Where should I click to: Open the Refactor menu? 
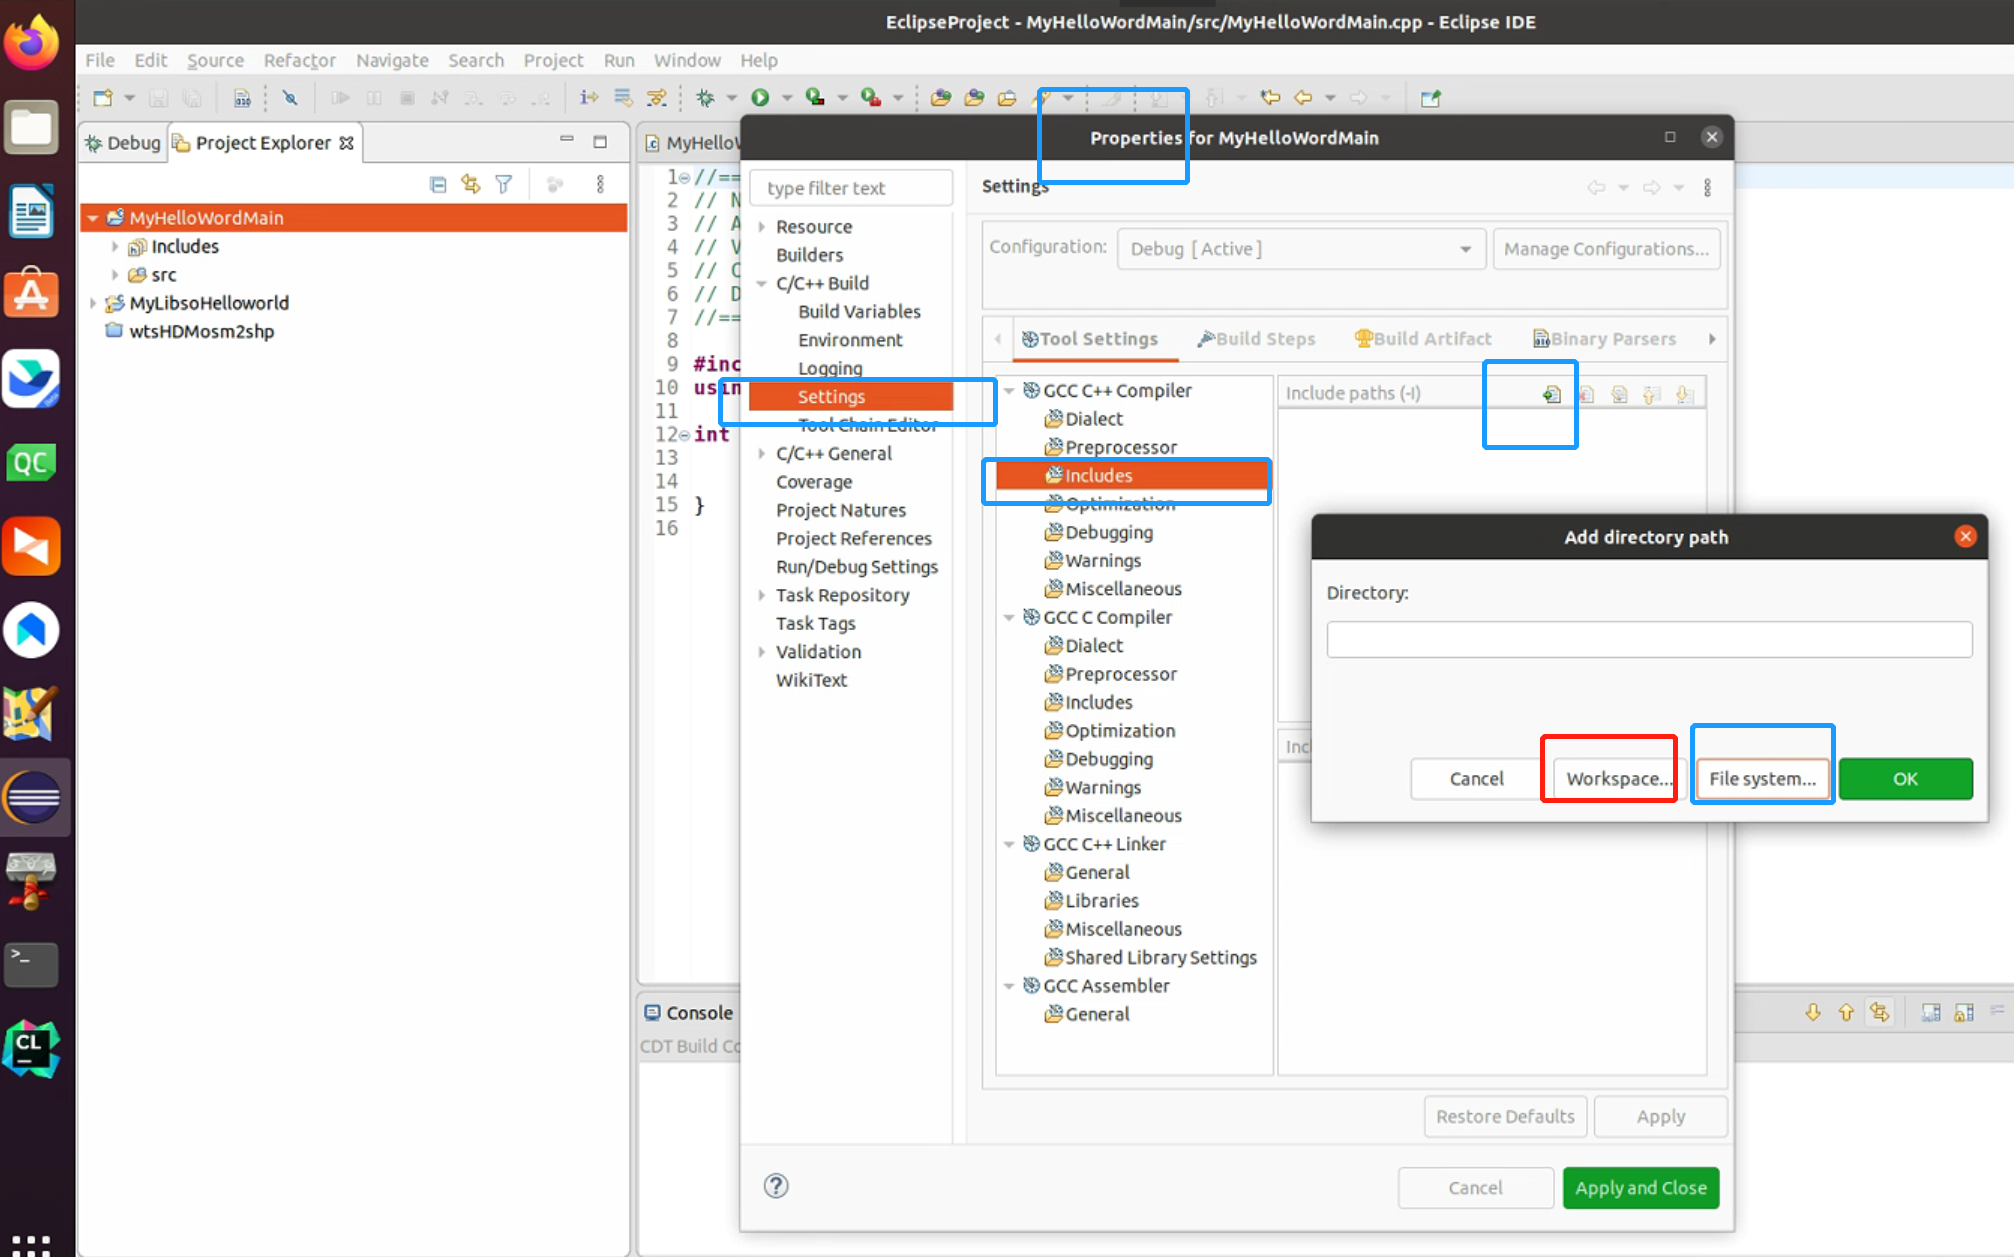pyautogui.click(x=299, y=60)
